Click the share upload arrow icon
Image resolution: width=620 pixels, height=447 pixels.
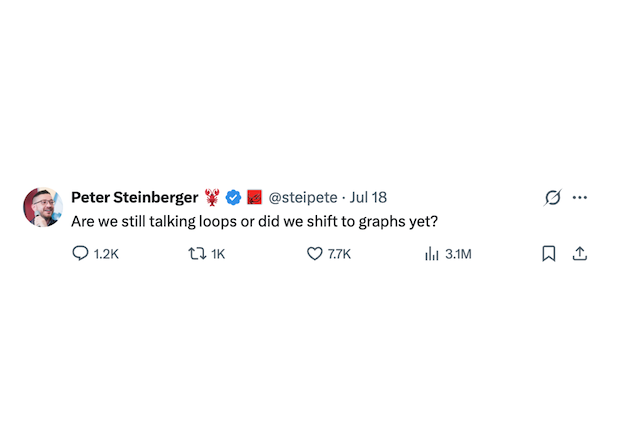580,253
